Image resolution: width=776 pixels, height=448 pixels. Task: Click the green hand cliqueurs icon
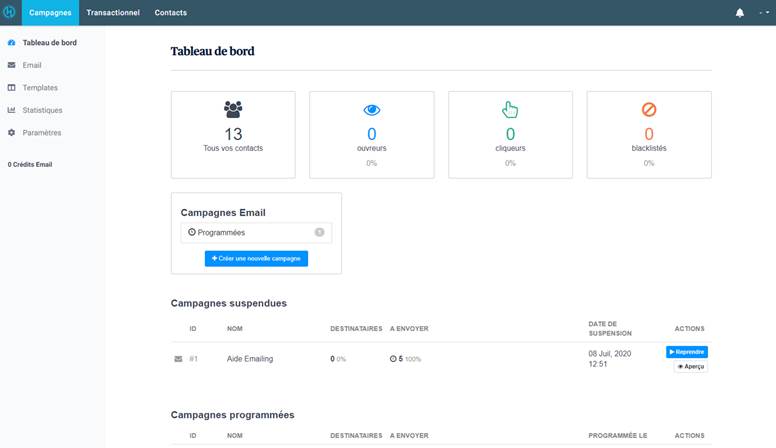coord(510,110)
